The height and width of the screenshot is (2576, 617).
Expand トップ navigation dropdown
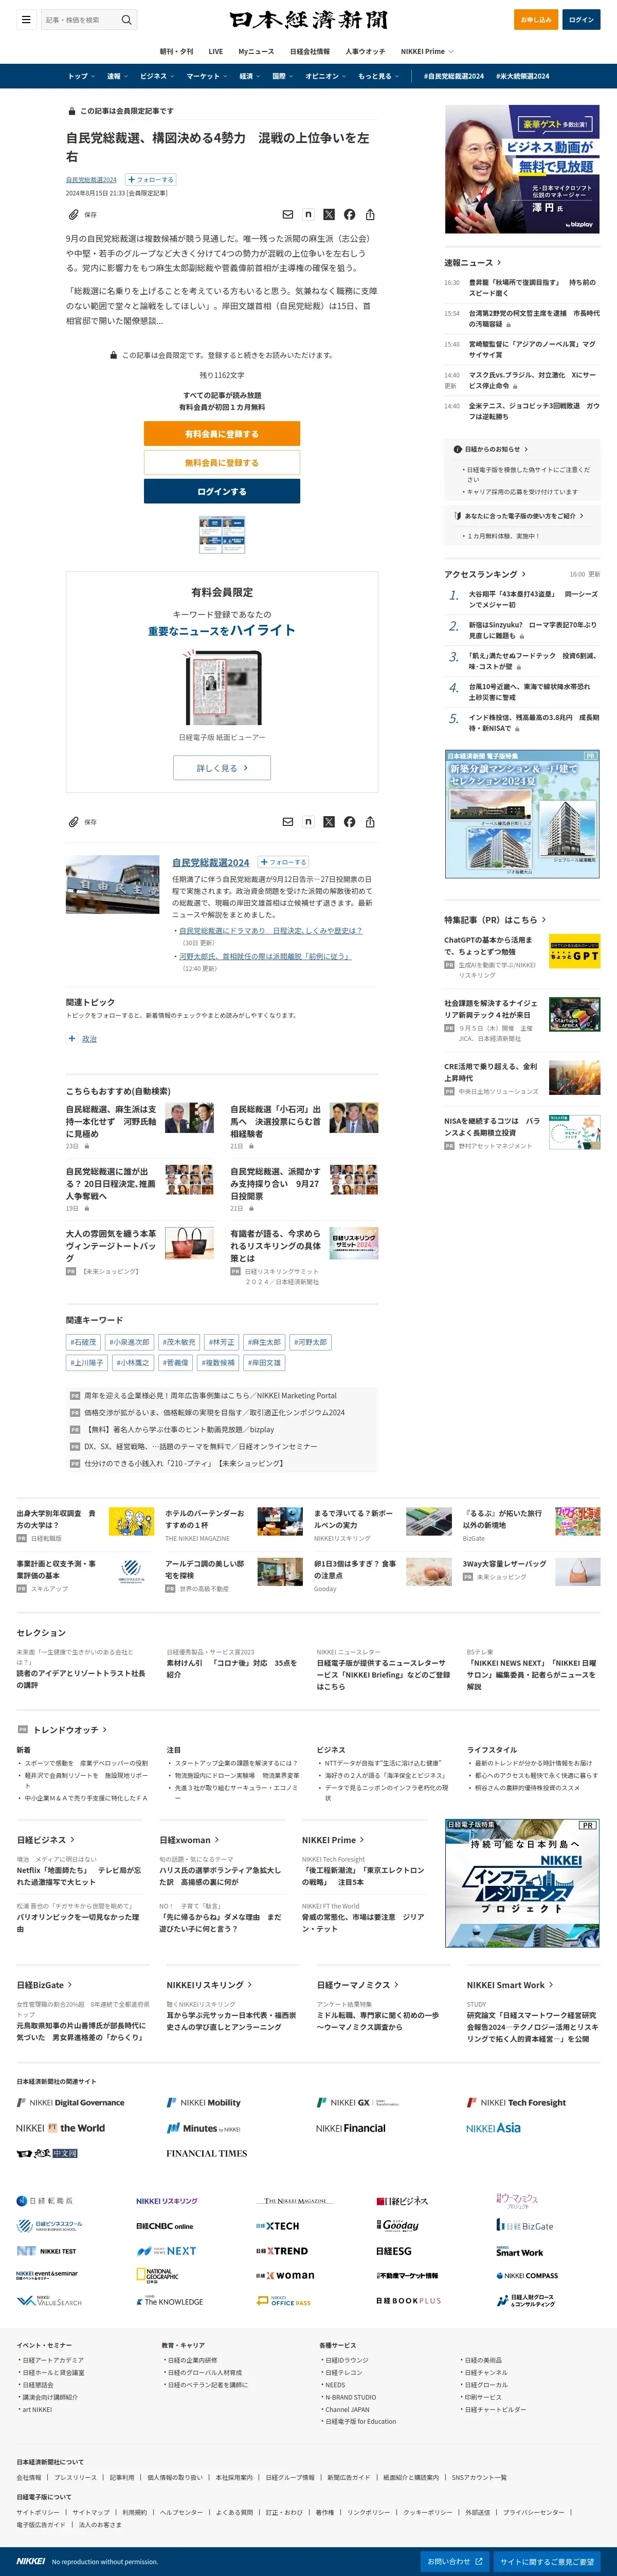82,76
